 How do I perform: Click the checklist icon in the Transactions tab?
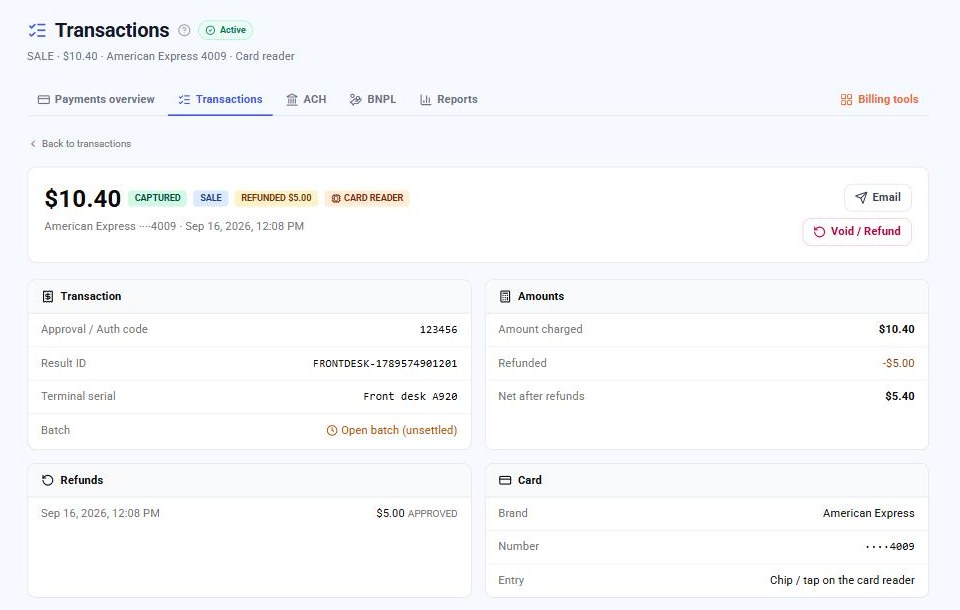click(x=184, y=99)
